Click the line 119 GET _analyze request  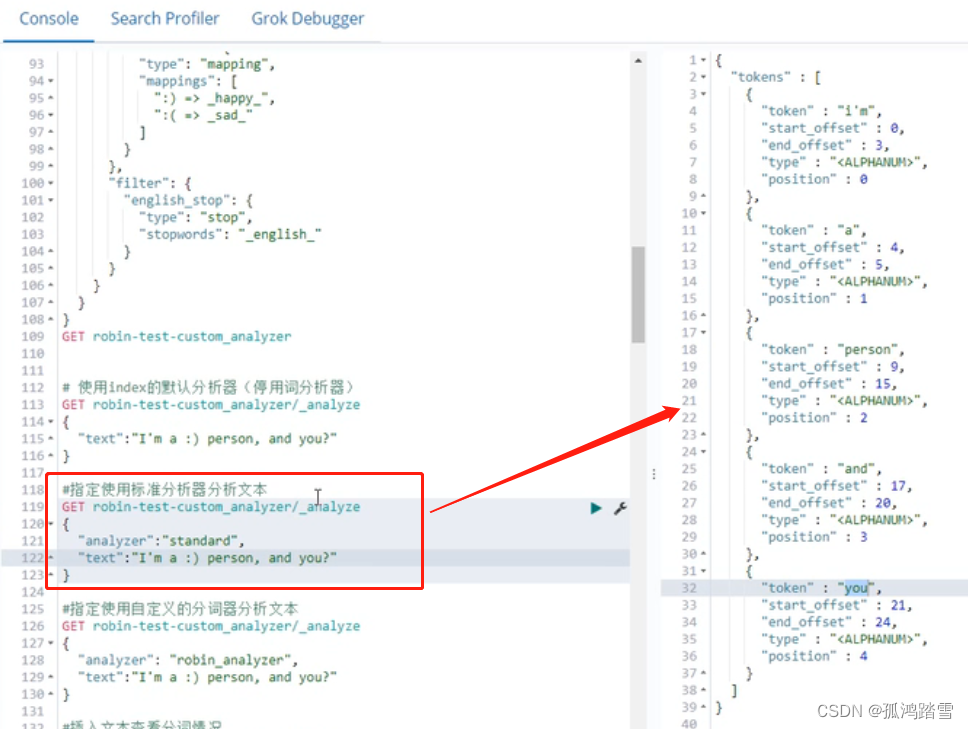(211, 507)
